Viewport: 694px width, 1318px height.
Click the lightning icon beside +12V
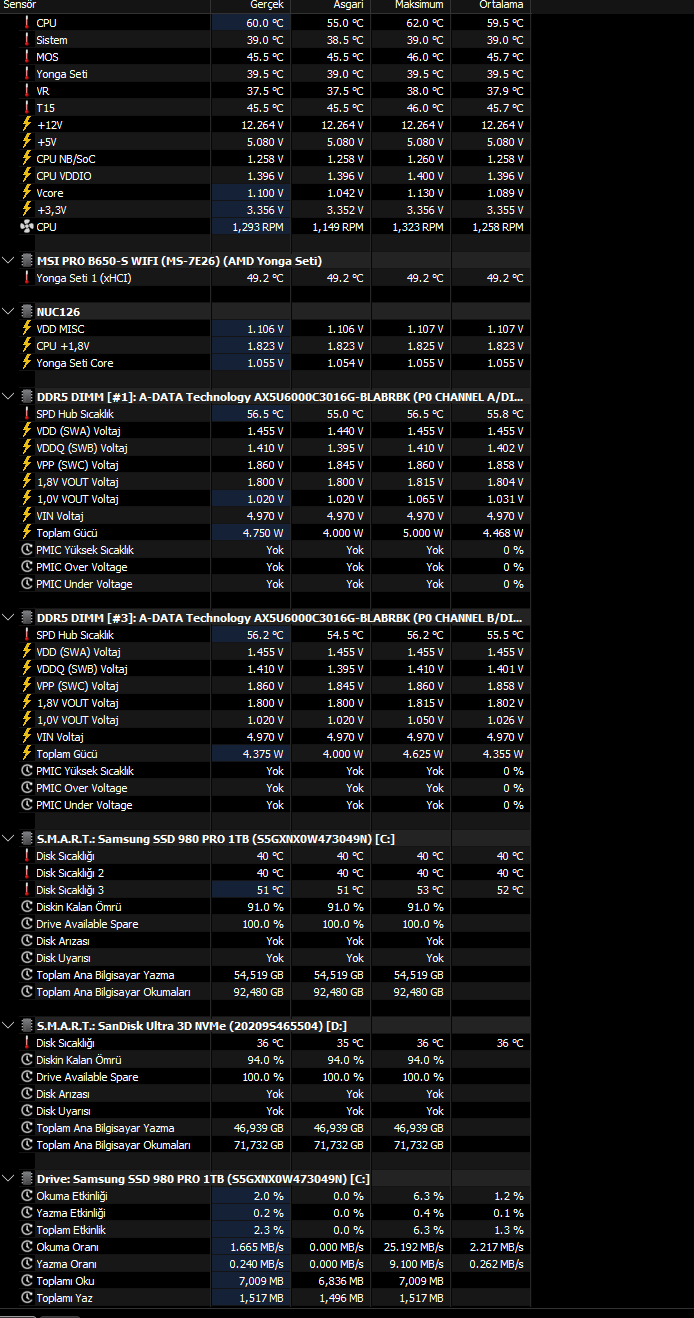pyautogui.click(x=26, y=125)
